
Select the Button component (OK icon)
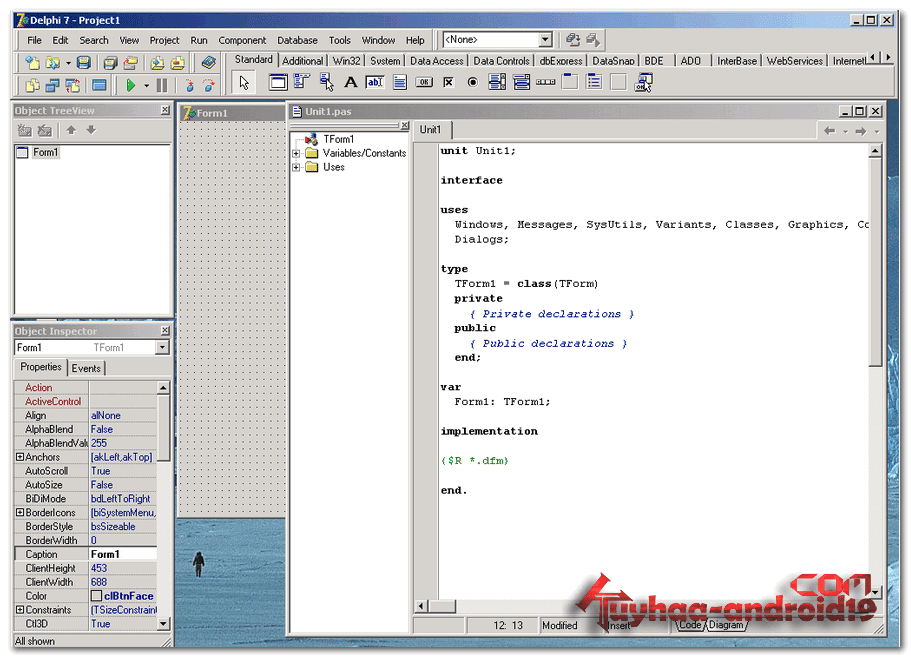[424, 82]
